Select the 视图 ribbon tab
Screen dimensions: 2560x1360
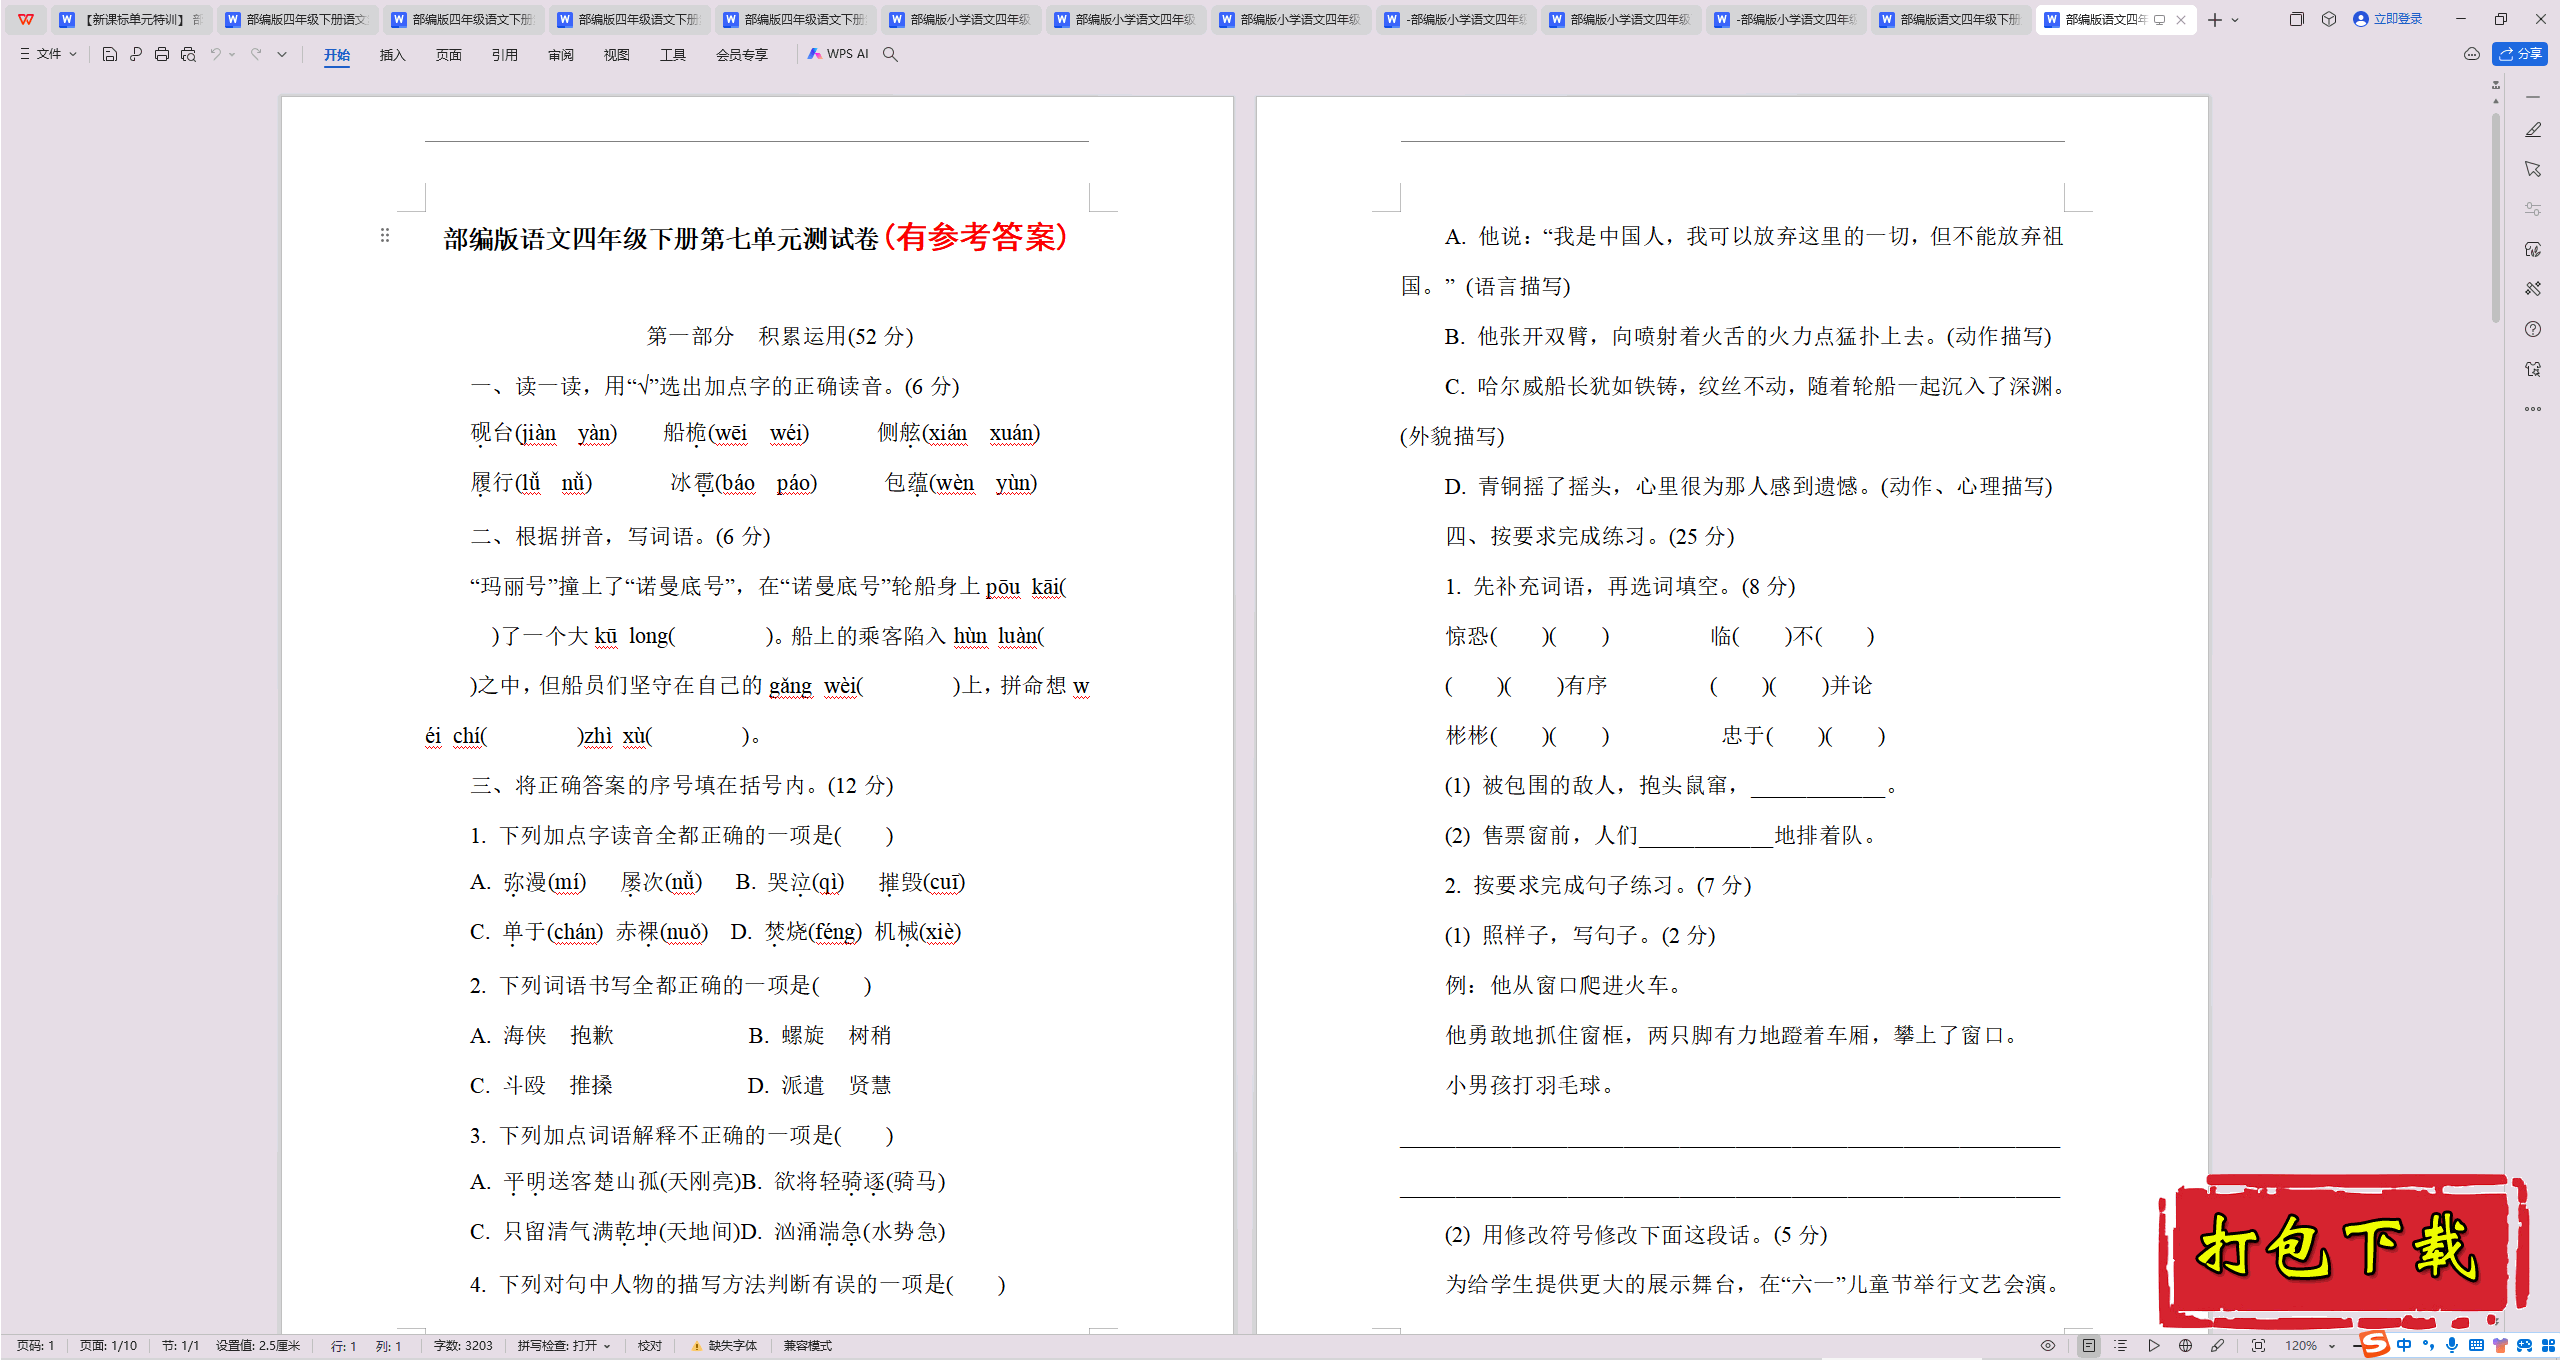617,55
